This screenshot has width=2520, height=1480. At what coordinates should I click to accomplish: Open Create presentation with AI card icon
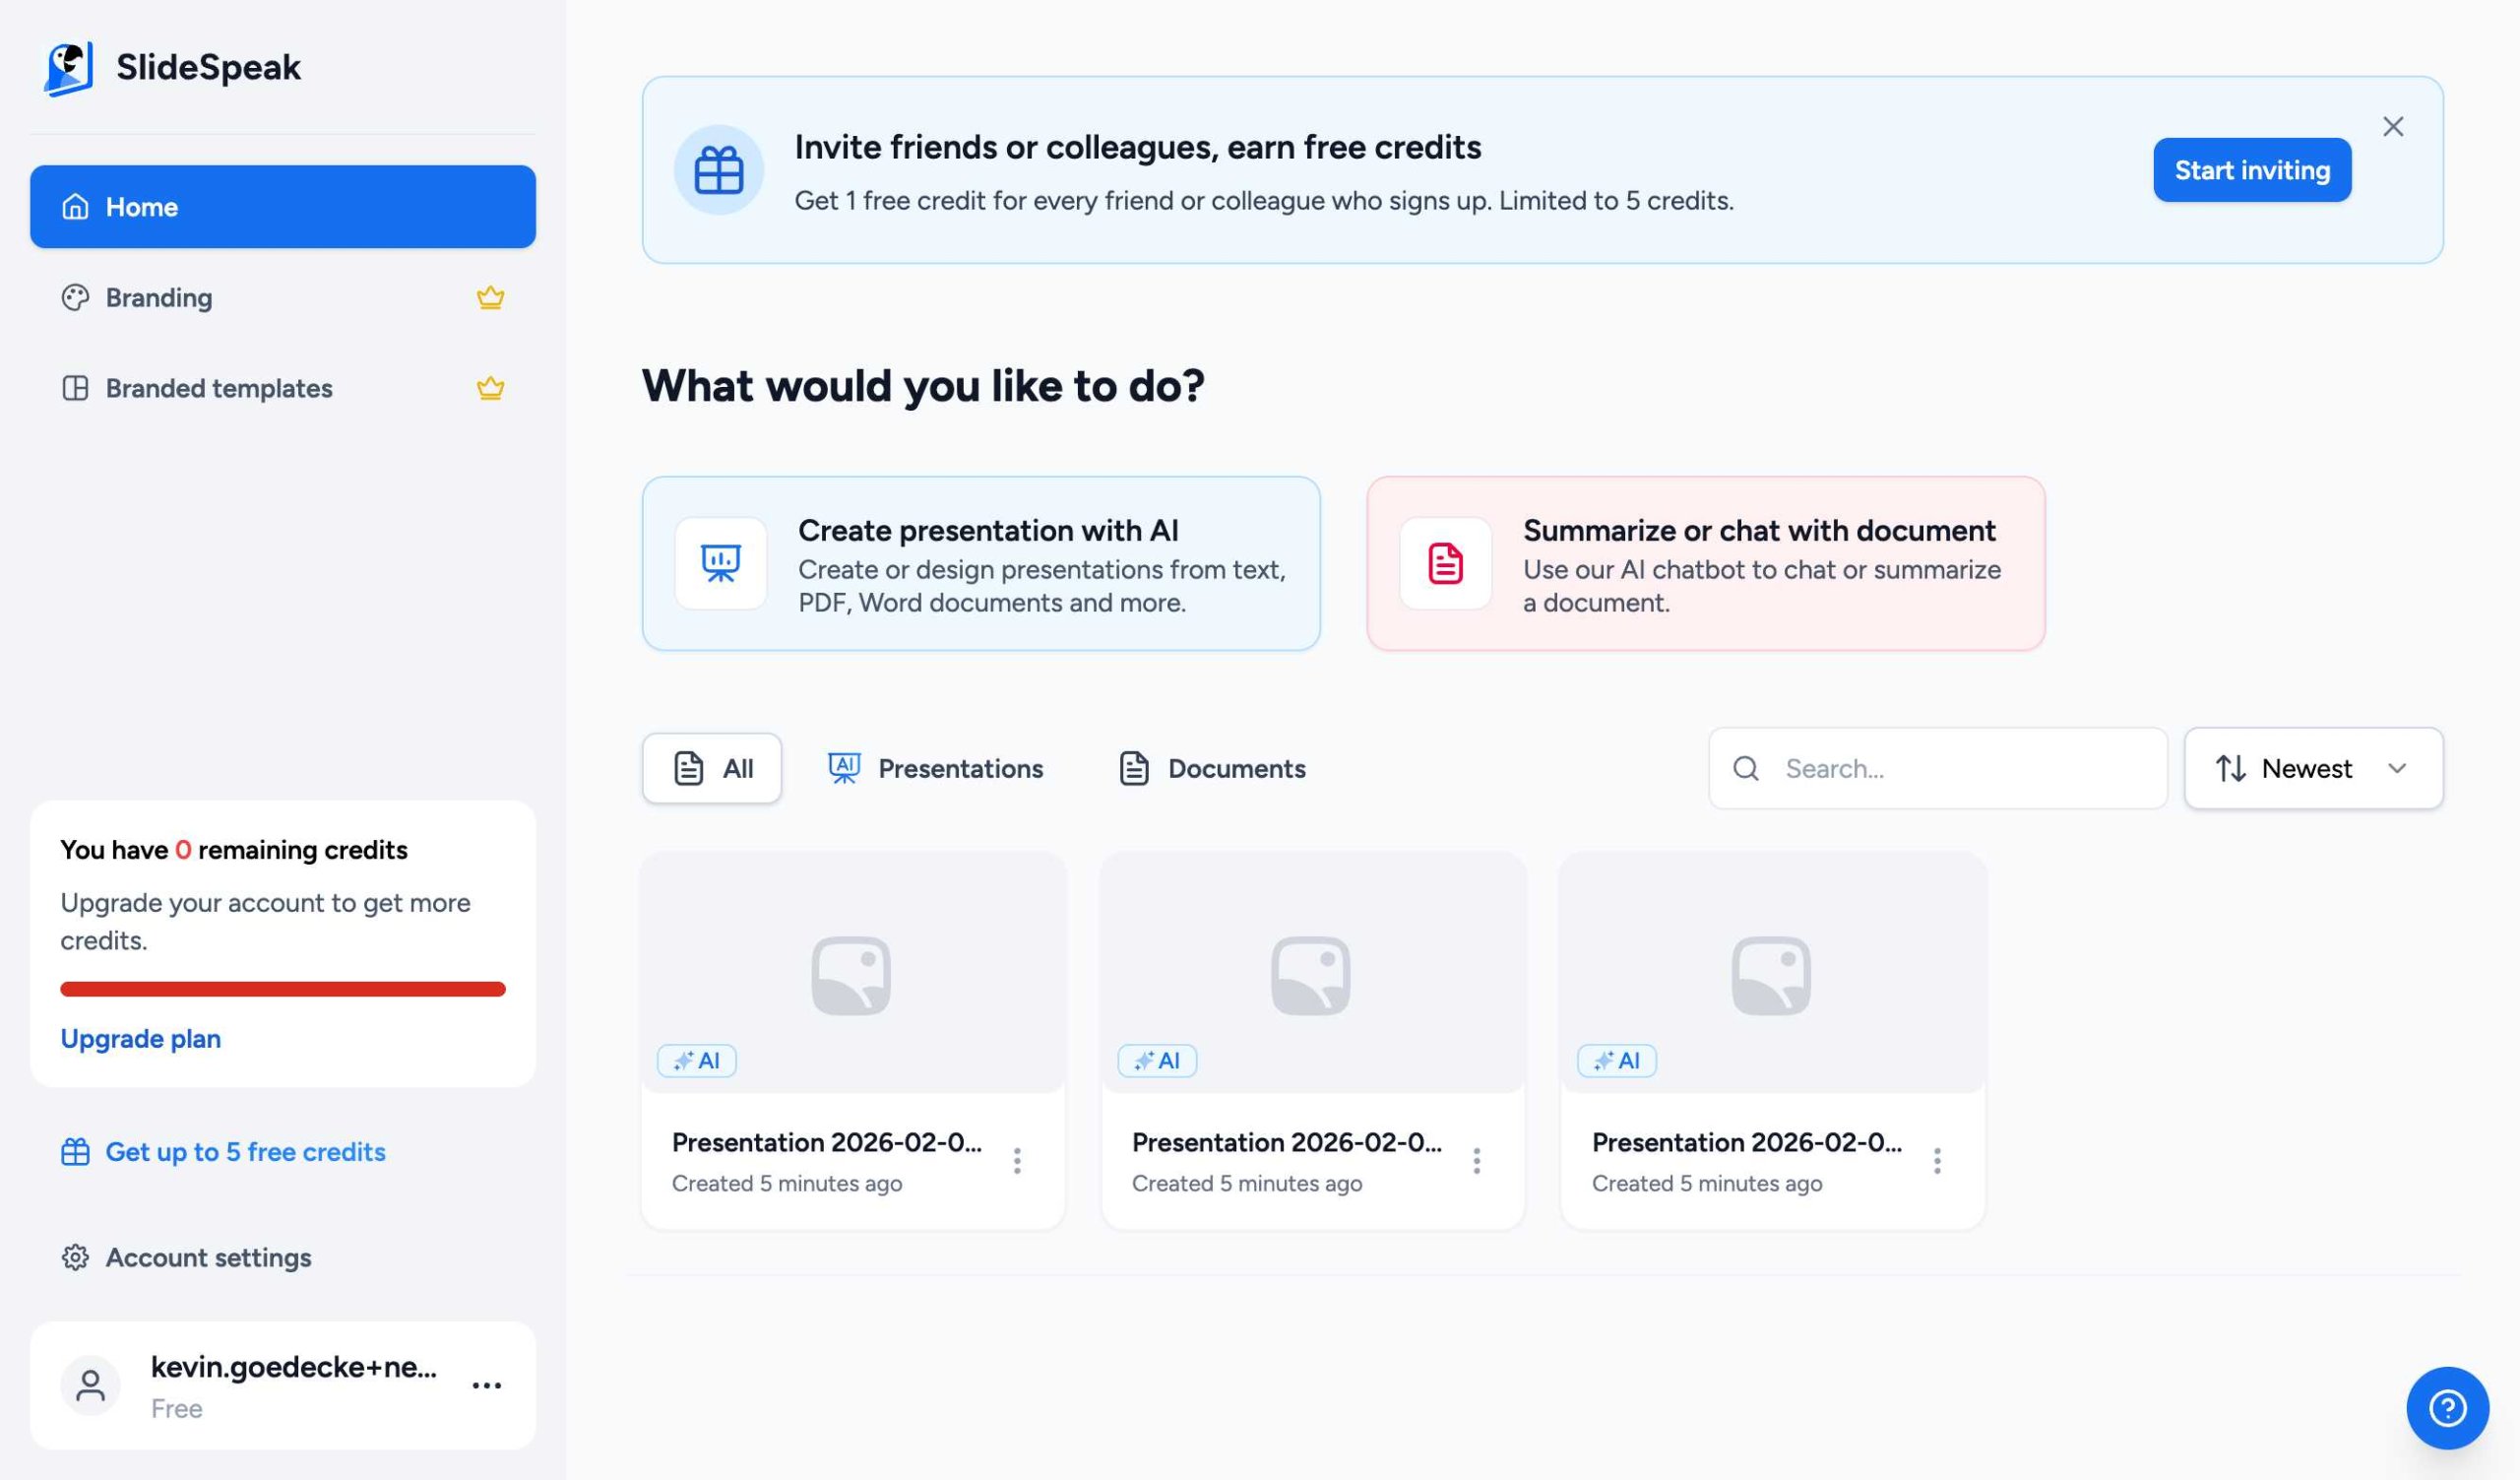click(x=719, y=563)
